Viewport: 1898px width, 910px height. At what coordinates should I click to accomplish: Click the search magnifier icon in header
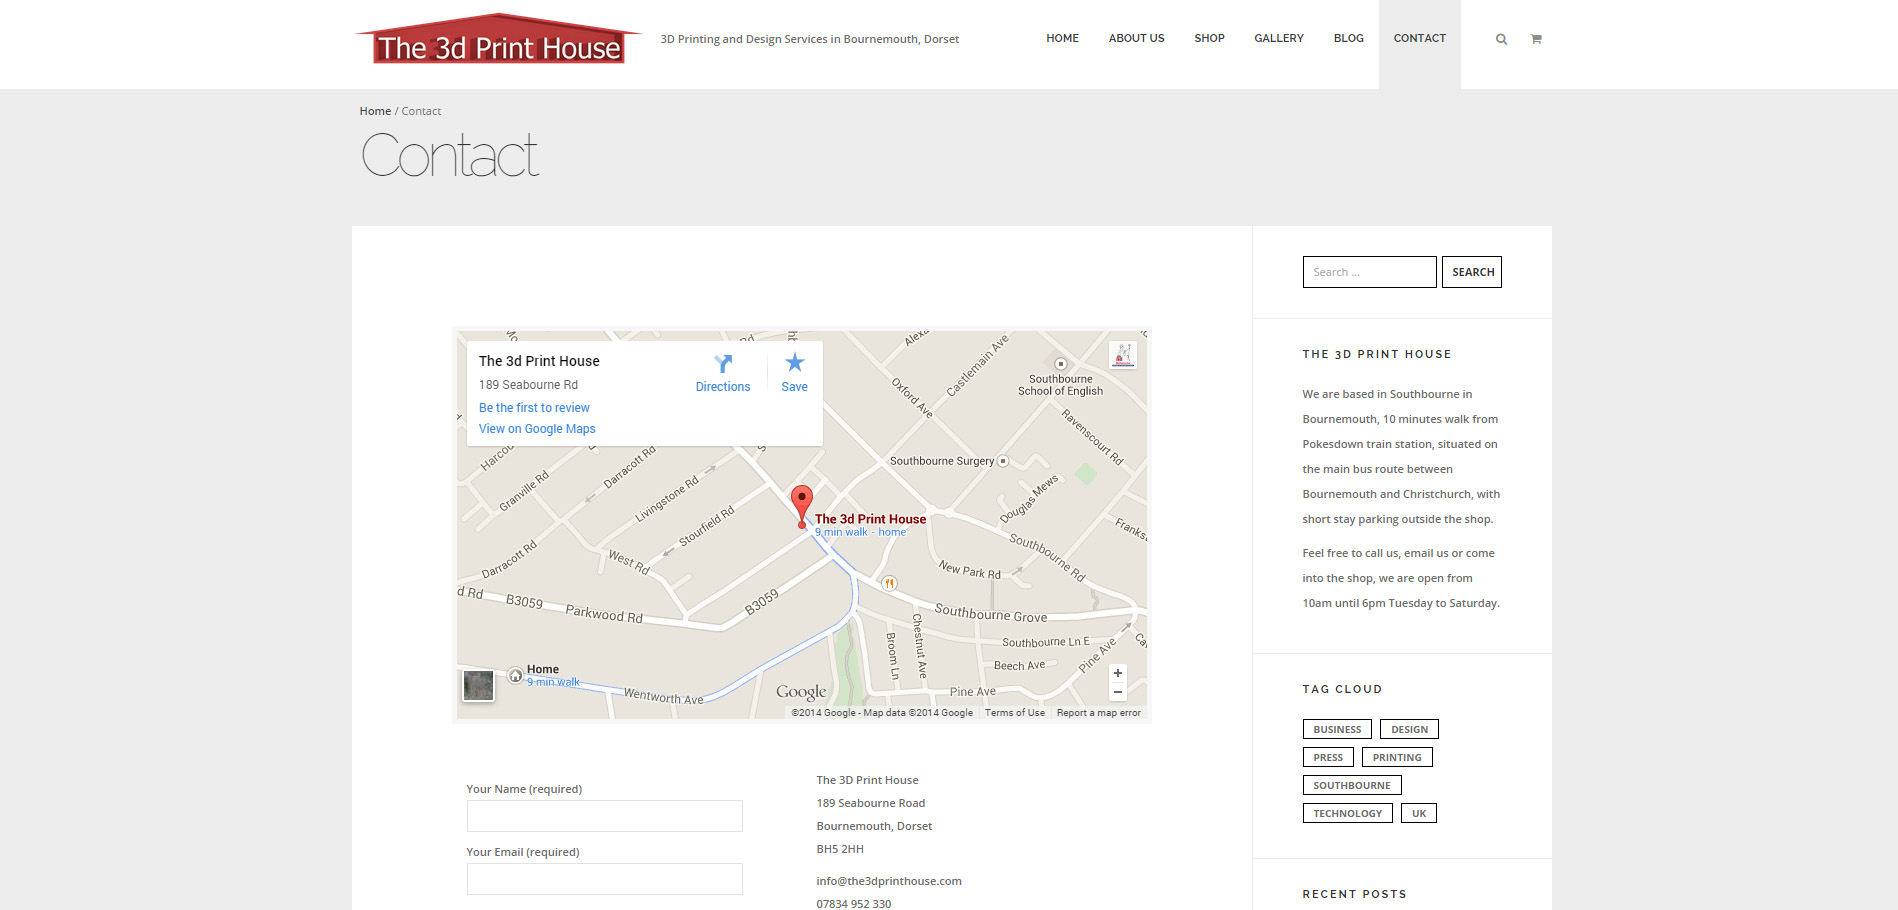coord(1501,39)
